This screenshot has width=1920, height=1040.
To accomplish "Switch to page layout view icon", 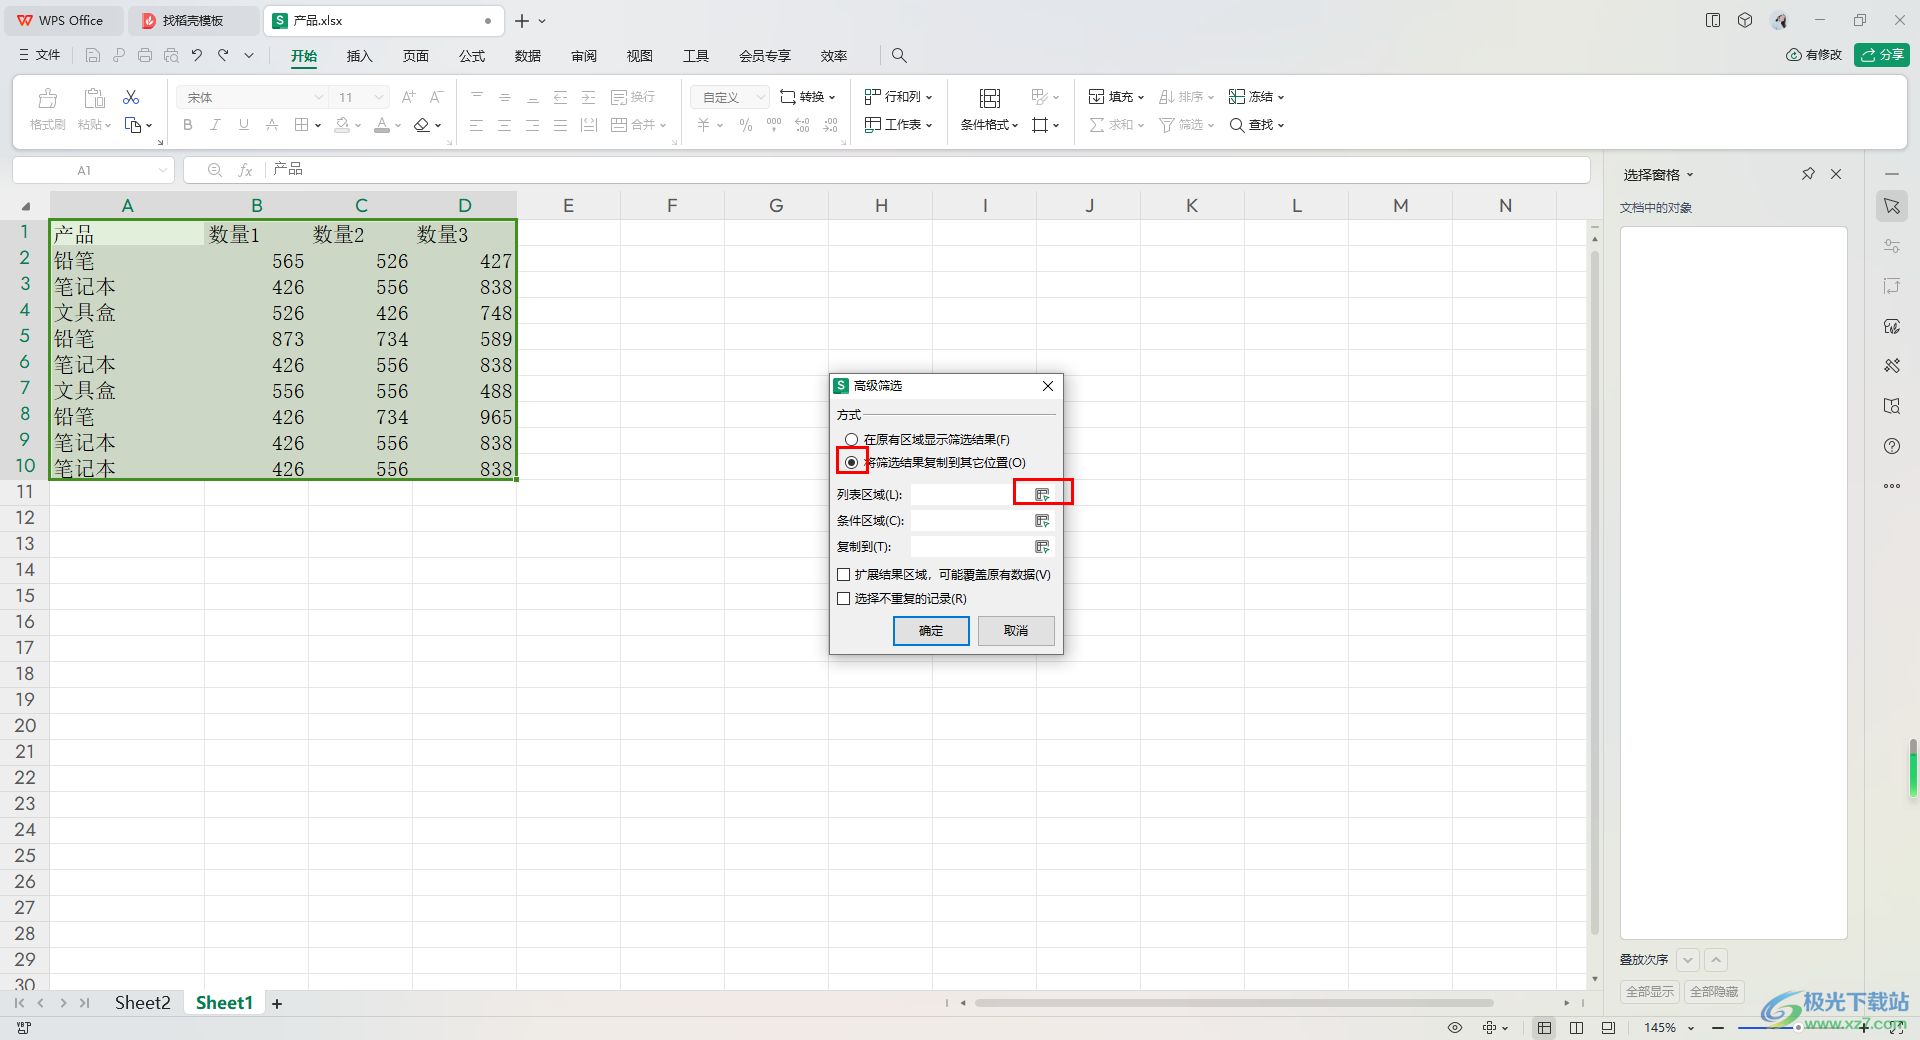I will point(1576,1028).
